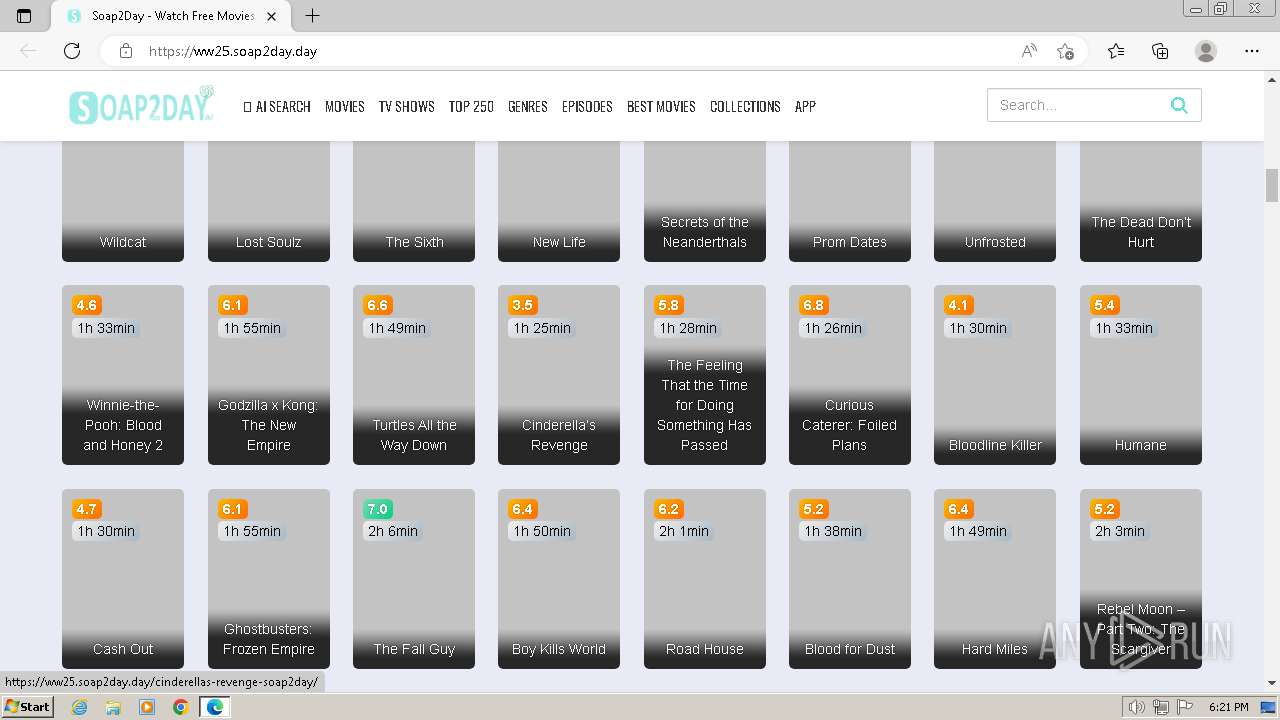
Task: Open the New Life movie card
Action: [x=559, y=201]
